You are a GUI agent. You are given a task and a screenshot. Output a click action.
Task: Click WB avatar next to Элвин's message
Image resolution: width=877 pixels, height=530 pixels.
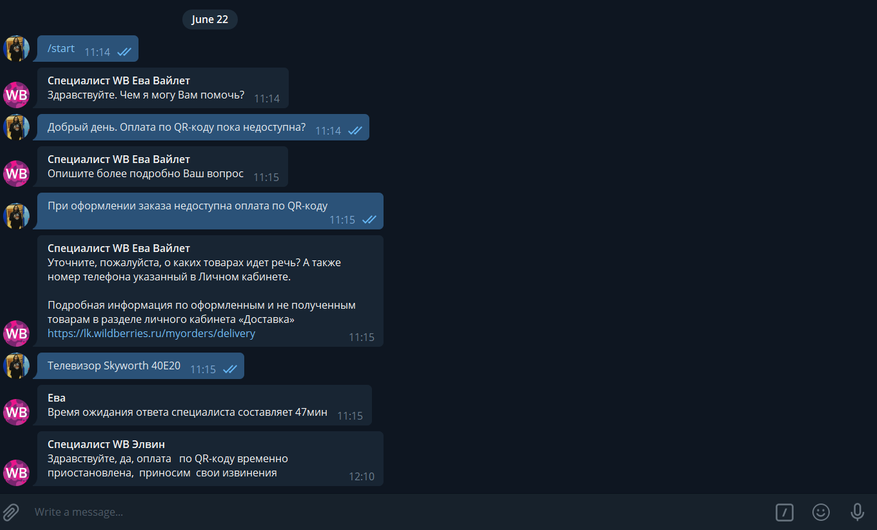point(16,472)
